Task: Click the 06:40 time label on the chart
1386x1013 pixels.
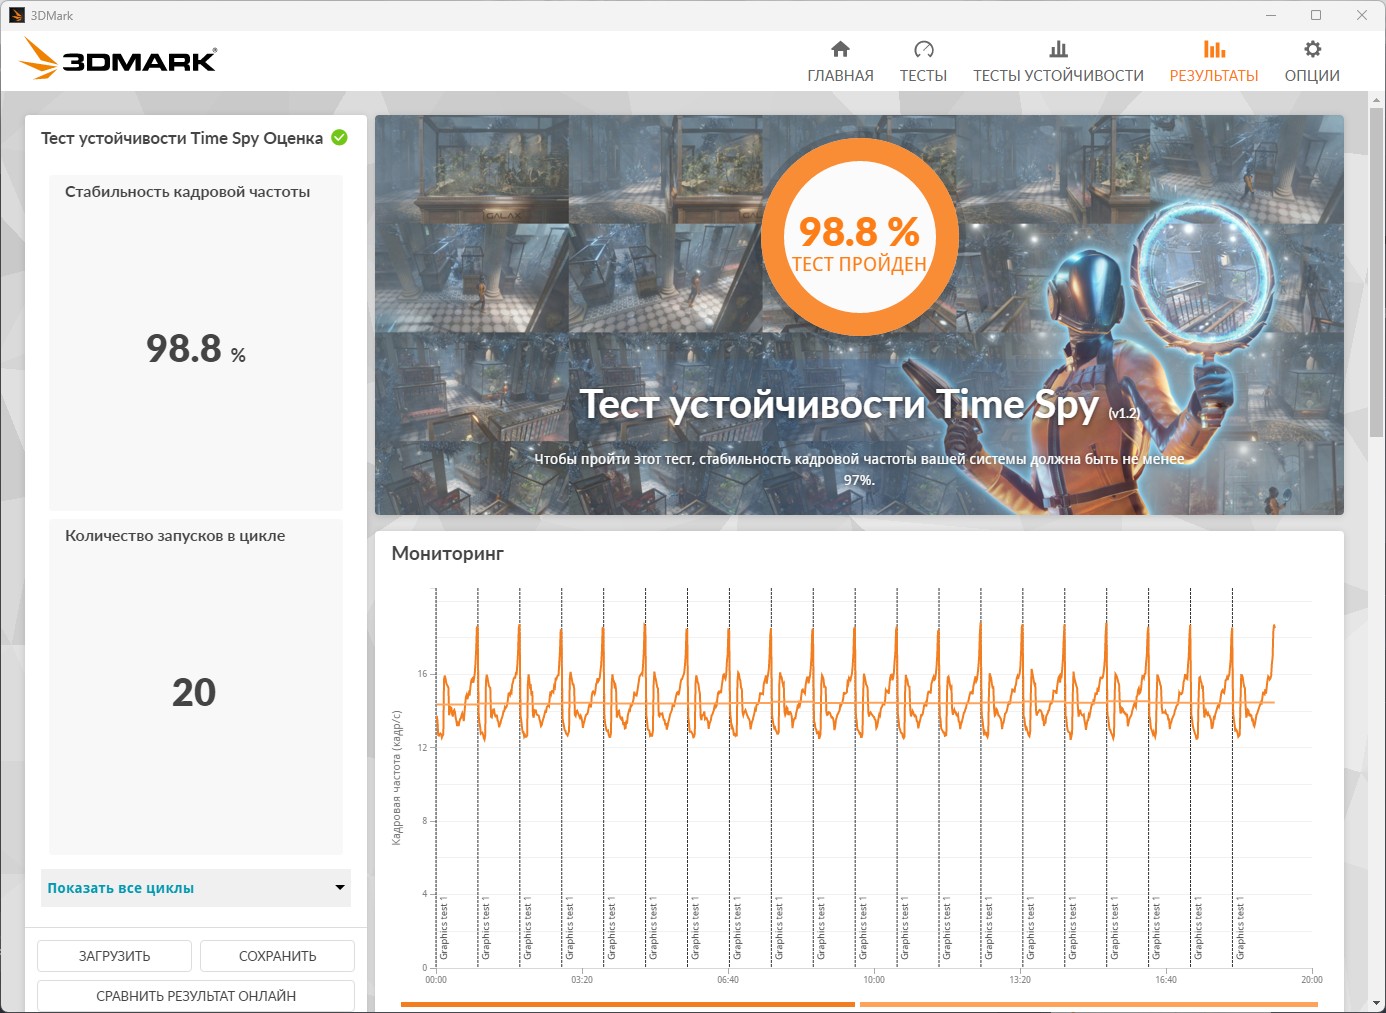Action: (x=728, y=980)
